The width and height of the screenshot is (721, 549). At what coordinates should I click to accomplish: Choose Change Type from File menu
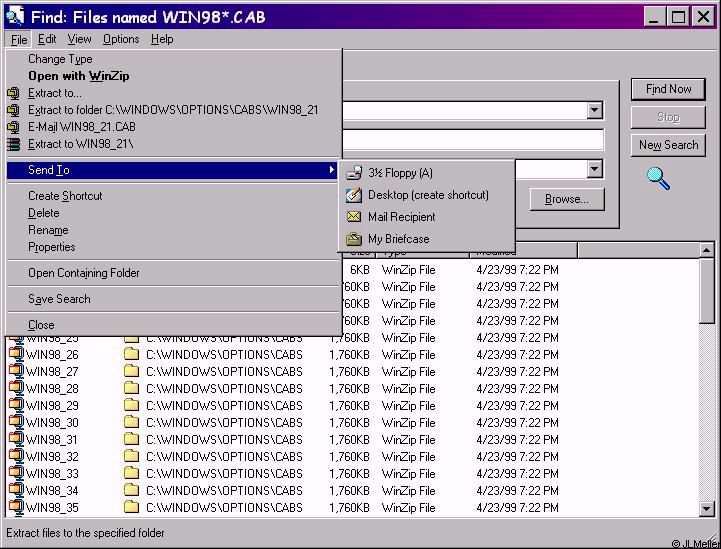click(174, 59)
